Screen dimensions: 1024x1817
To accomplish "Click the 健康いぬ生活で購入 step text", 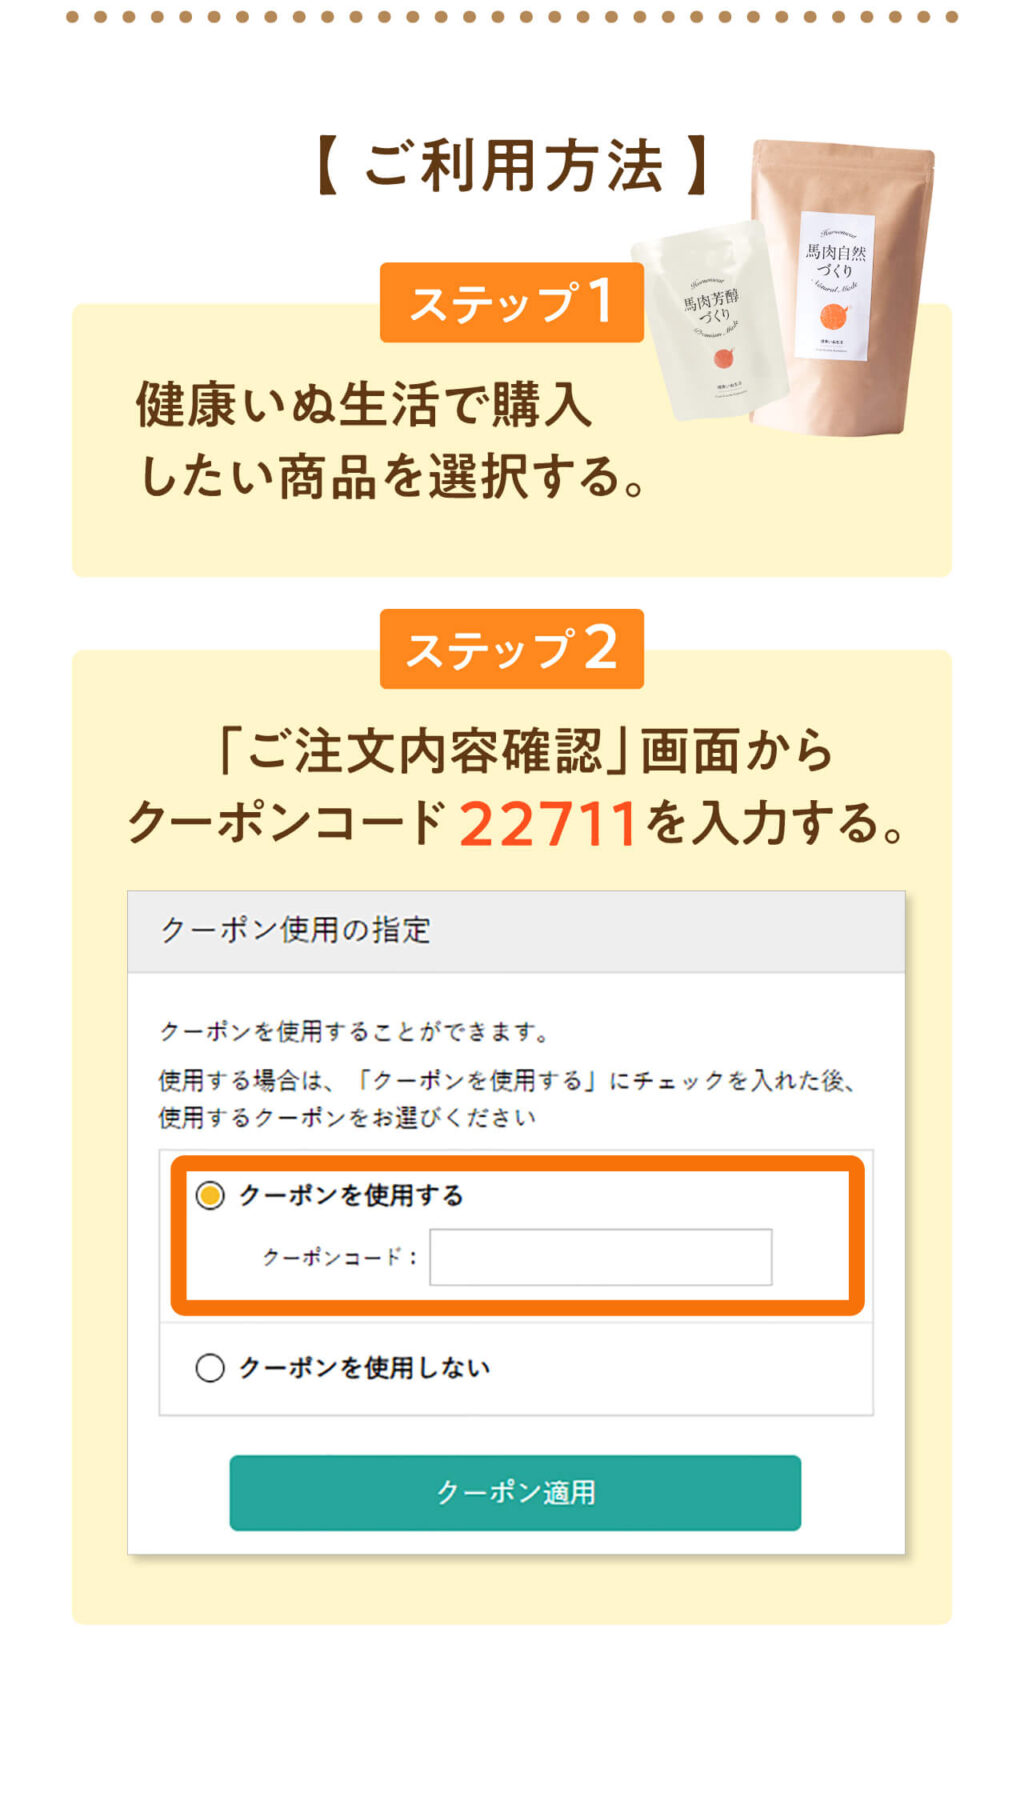I will tap(364, 405).
